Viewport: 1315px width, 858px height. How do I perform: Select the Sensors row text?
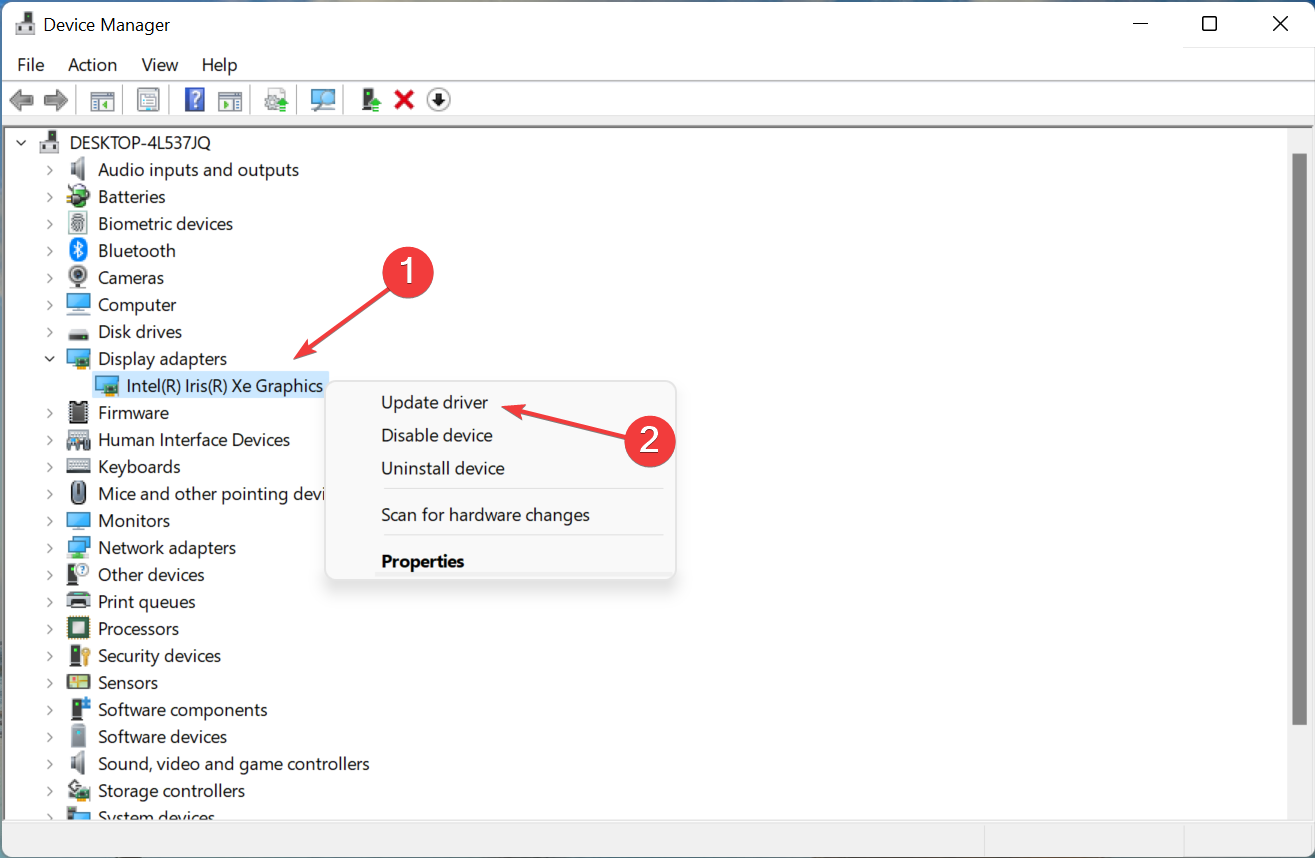pyautogui.click(x=128, y=683)
